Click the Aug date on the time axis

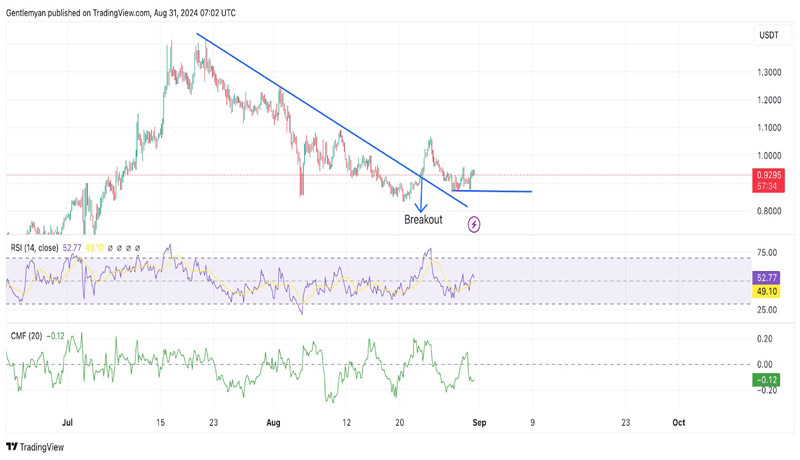(x=273, y=423)
